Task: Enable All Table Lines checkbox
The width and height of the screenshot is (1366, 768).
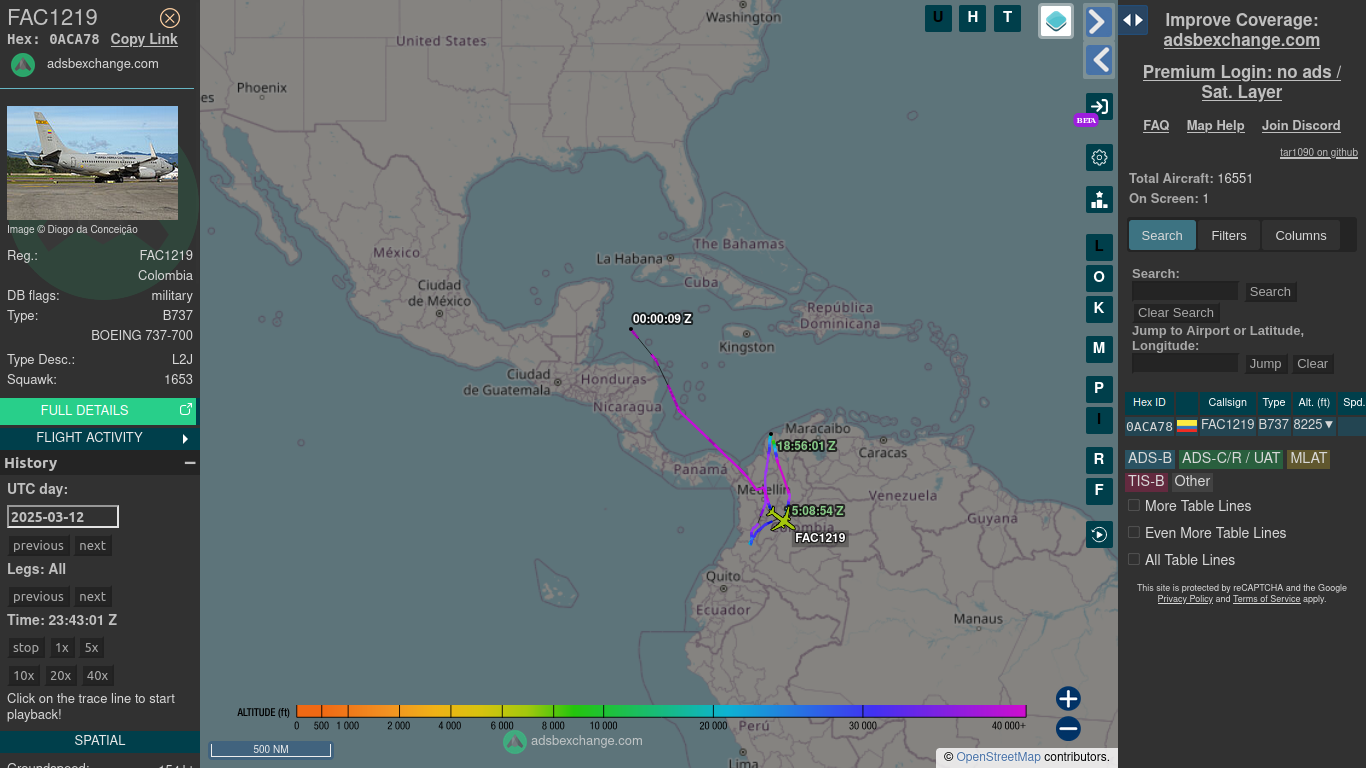Action: pos(1134,560)
